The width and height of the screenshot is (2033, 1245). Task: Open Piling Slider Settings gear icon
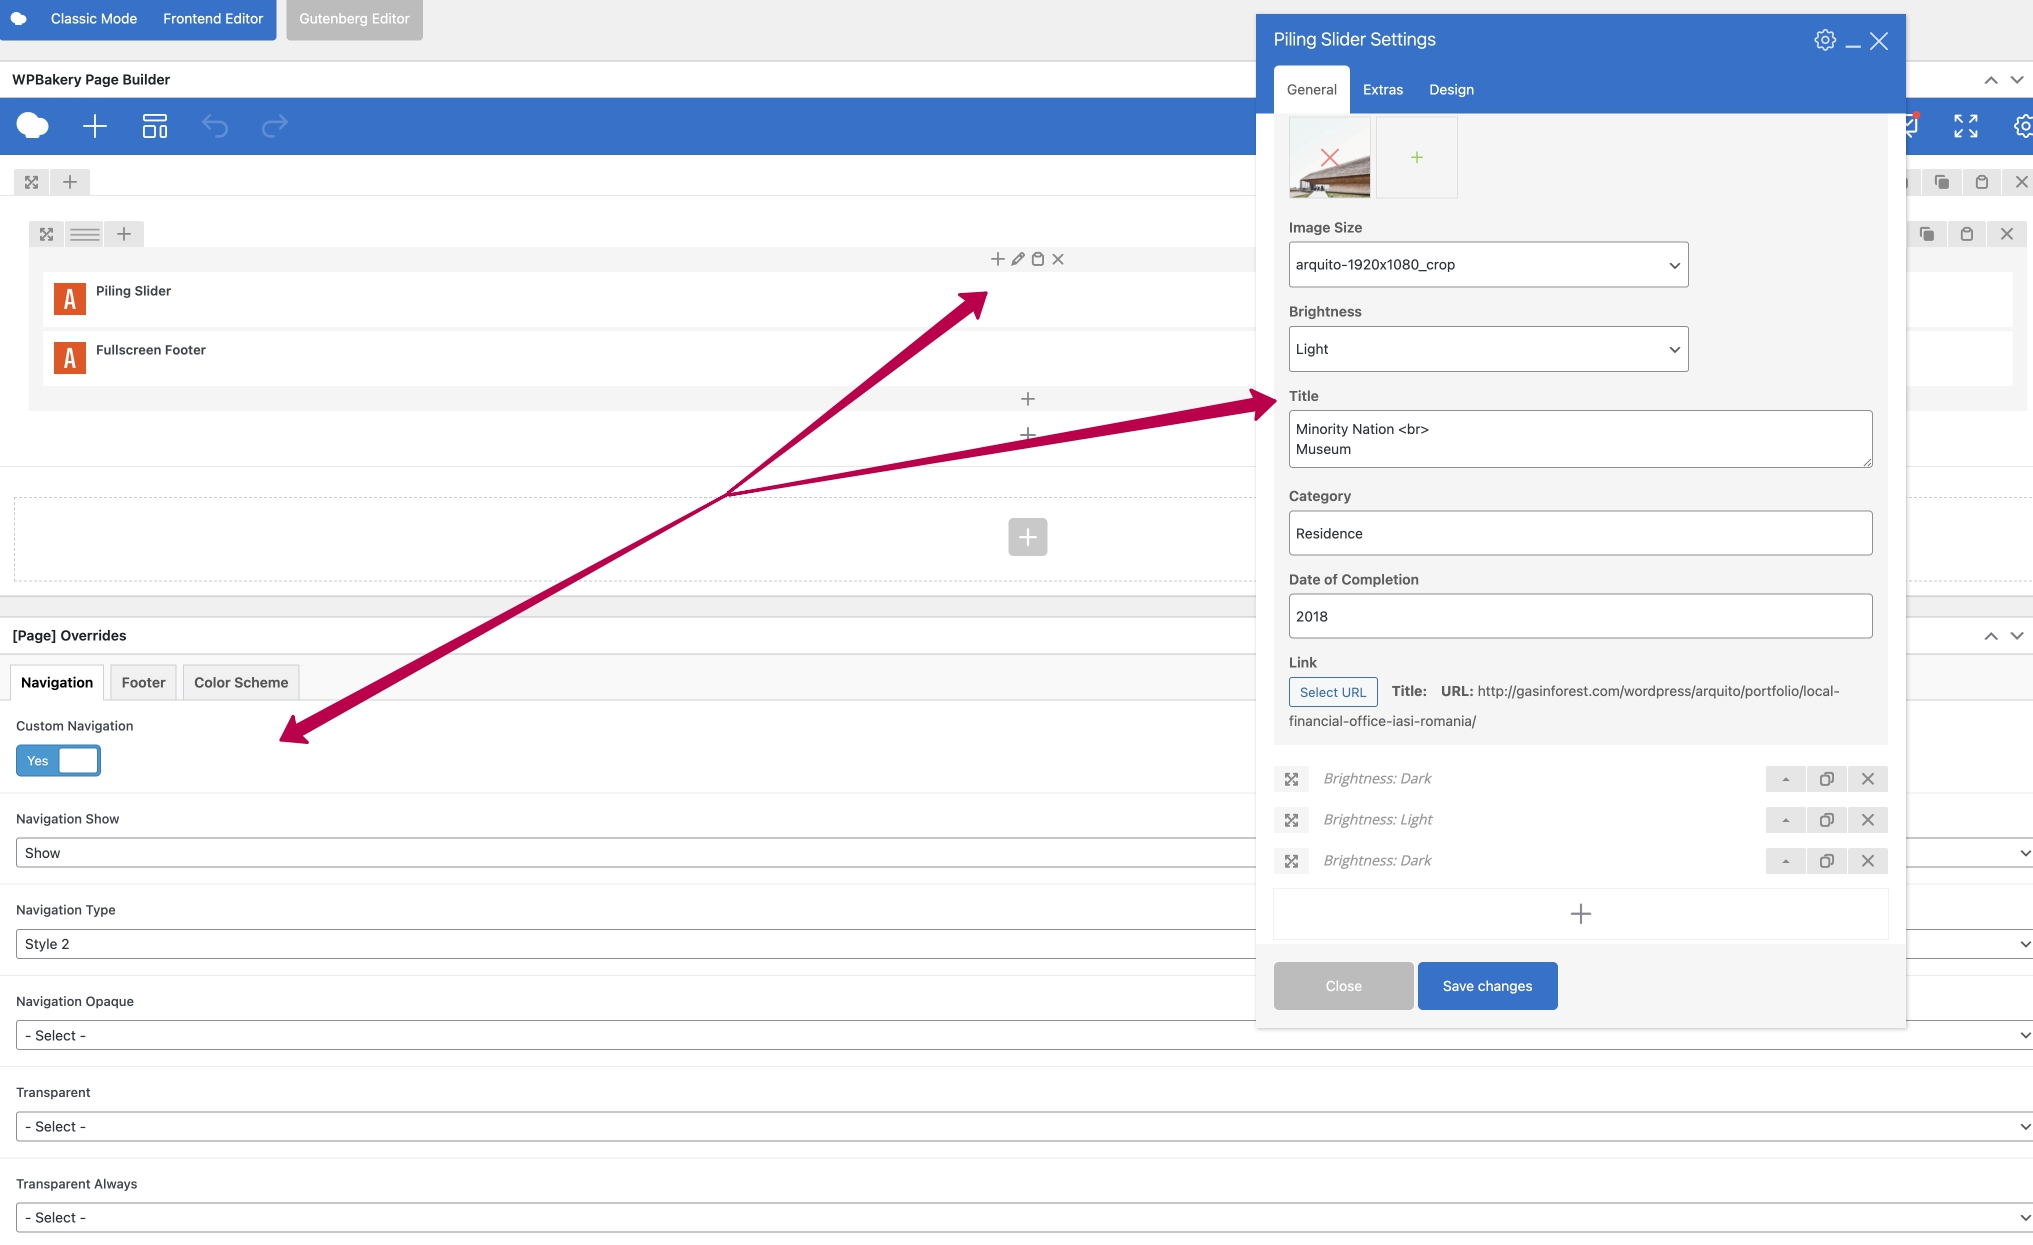tap(1825, 40)
